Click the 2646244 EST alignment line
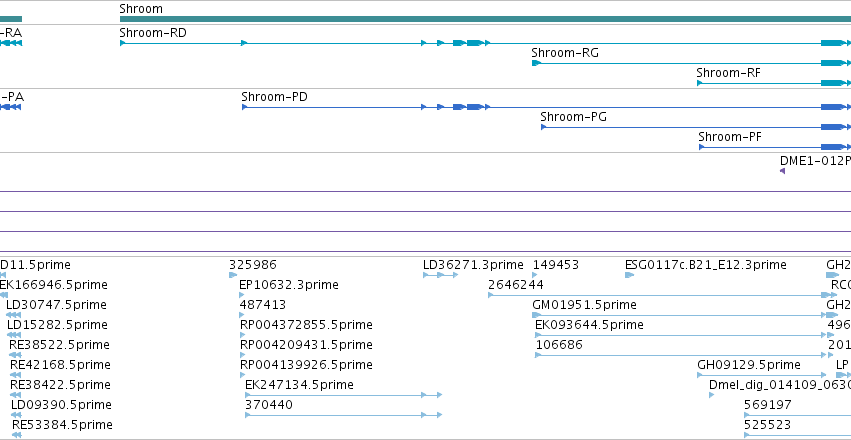851x440 pixels. [x=657, y=295]
